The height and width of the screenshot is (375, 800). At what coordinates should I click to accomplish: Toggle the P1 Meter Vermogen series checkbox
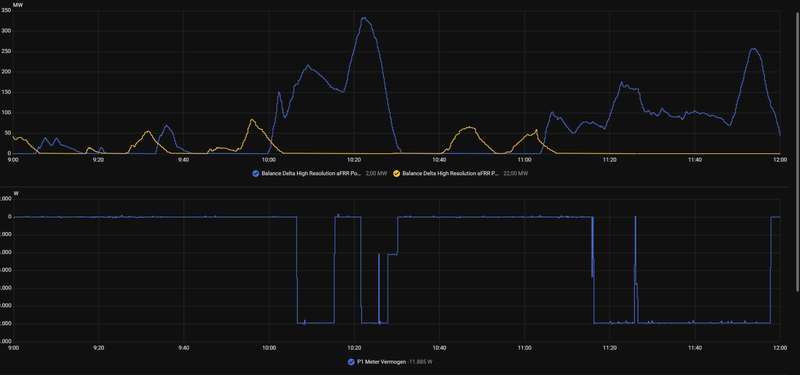351,362
